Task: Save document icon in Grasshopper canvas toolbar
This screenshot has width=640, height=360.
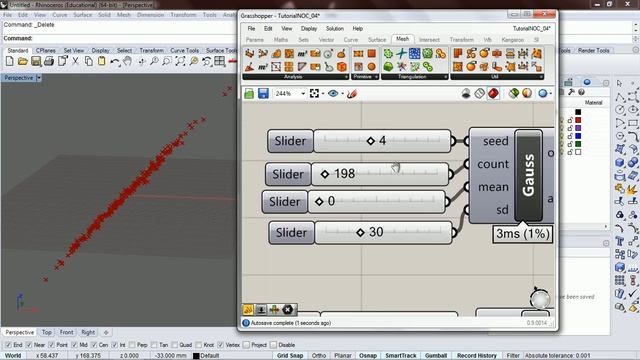Action: point(263,93)
